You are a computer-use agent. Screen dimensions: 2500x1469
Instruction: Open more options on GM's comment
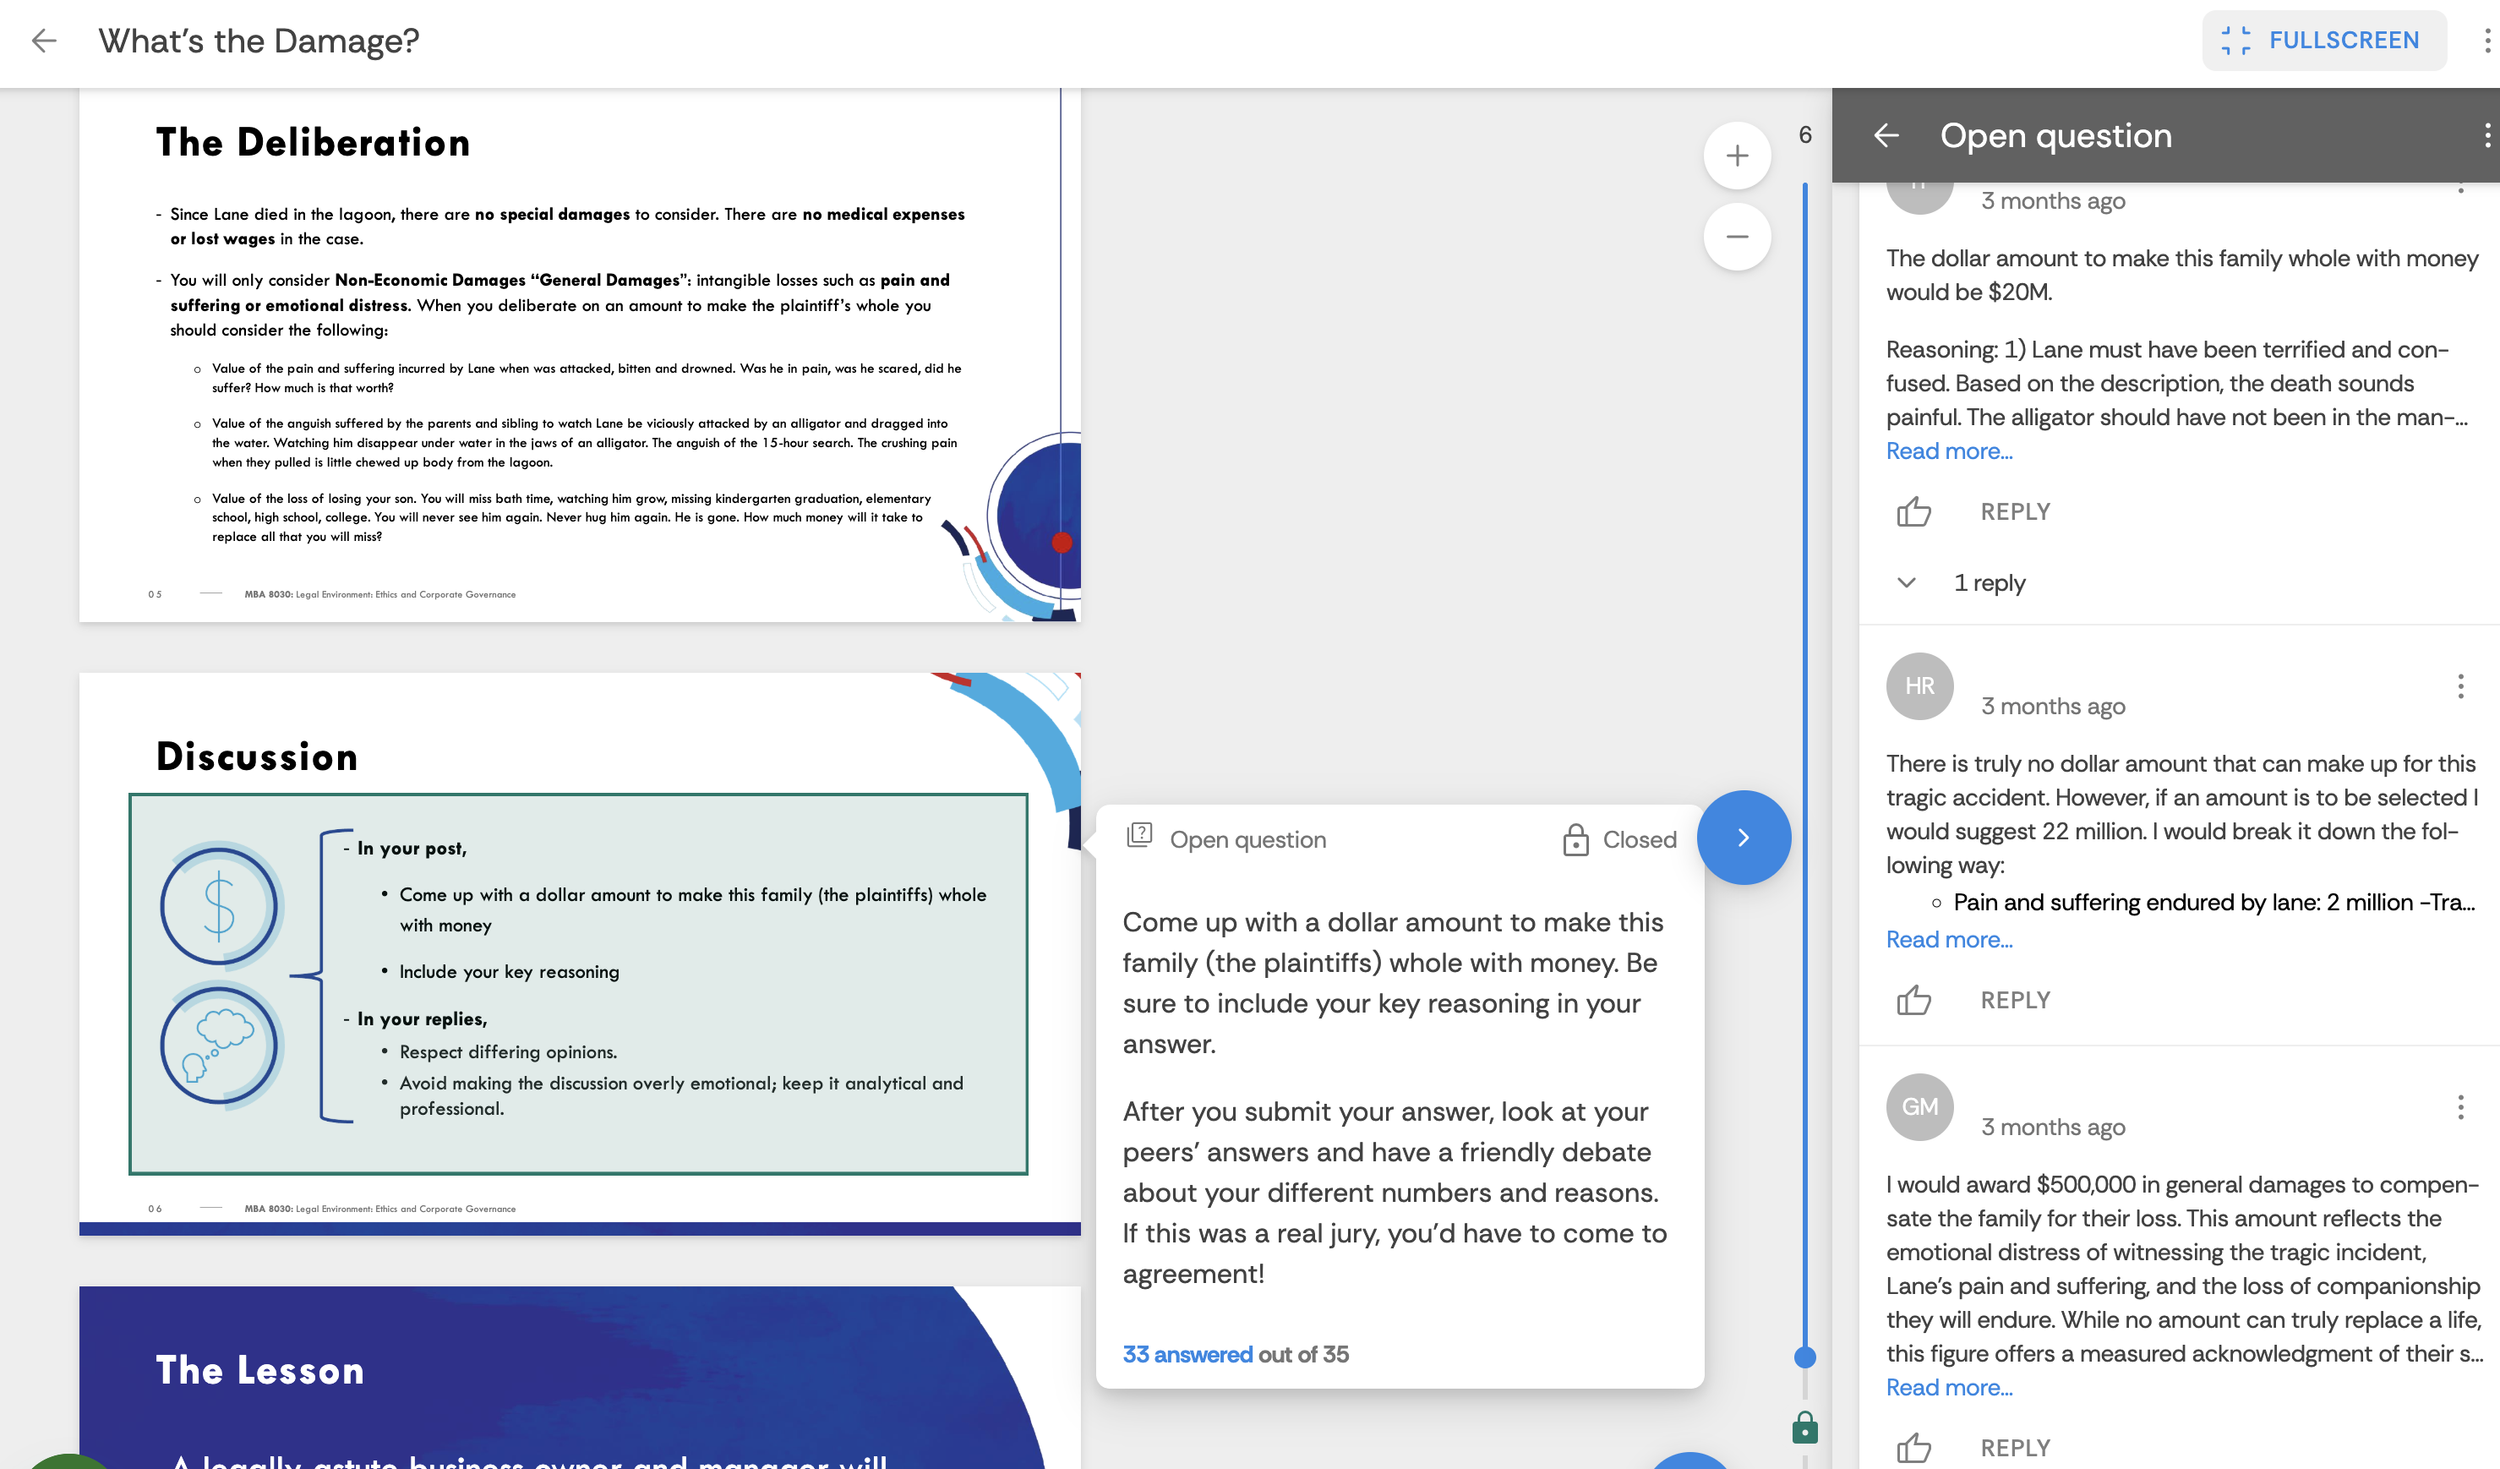click(x=2460, y=1107)
